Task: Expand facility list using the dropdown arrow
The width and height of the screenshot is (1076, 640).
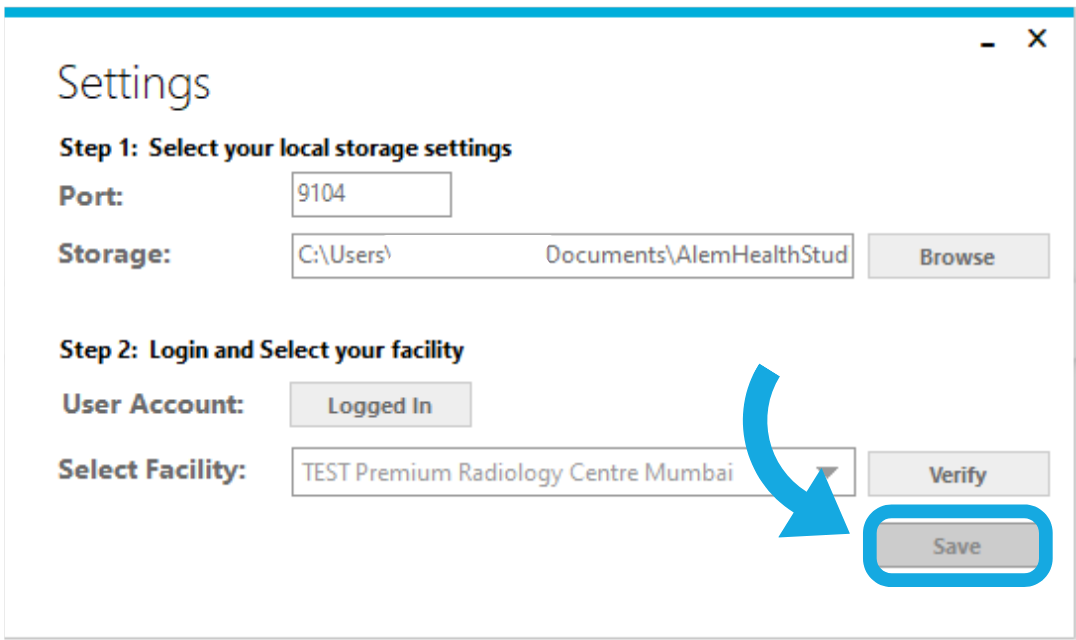Action: (x=828, y=473)
